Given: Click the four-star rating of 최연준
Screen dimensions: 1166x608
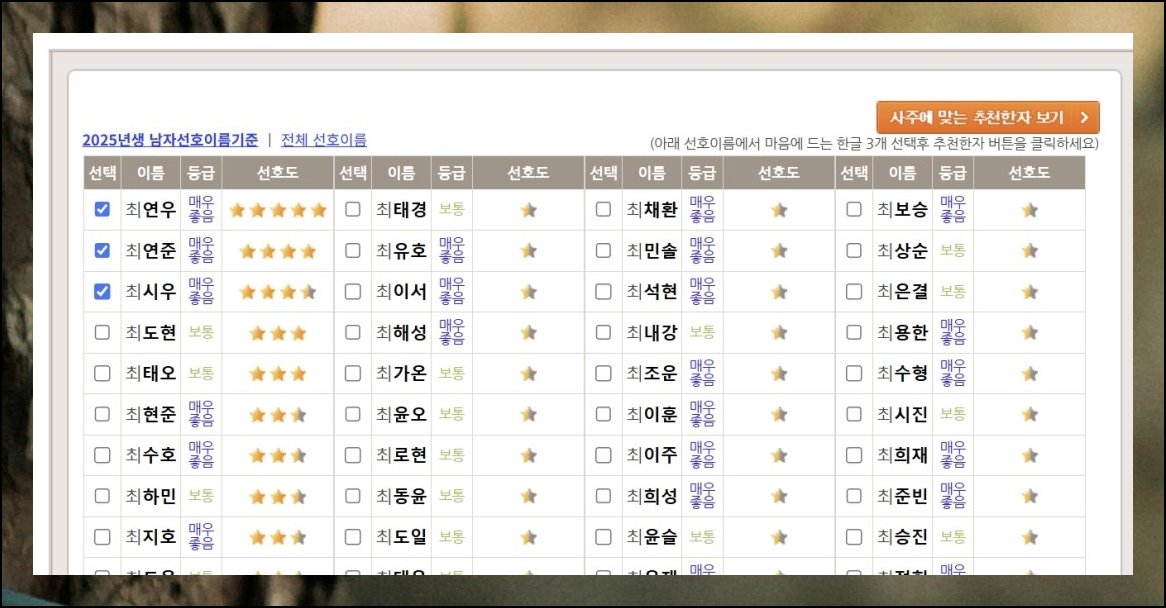Looking at the screenshot, I should pos(278,251).
